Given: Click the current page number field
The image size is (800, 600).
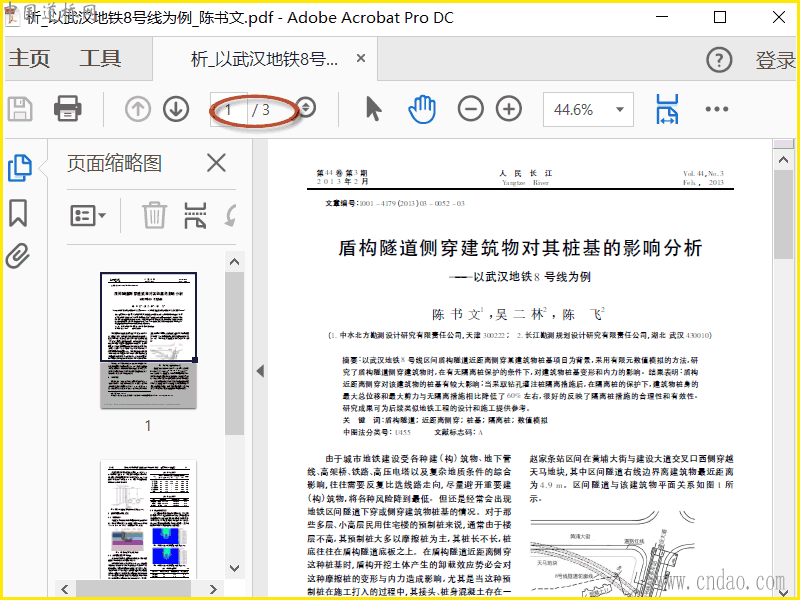Looking at the screenshot, I should pyautogui.click(x=229, y=110).
